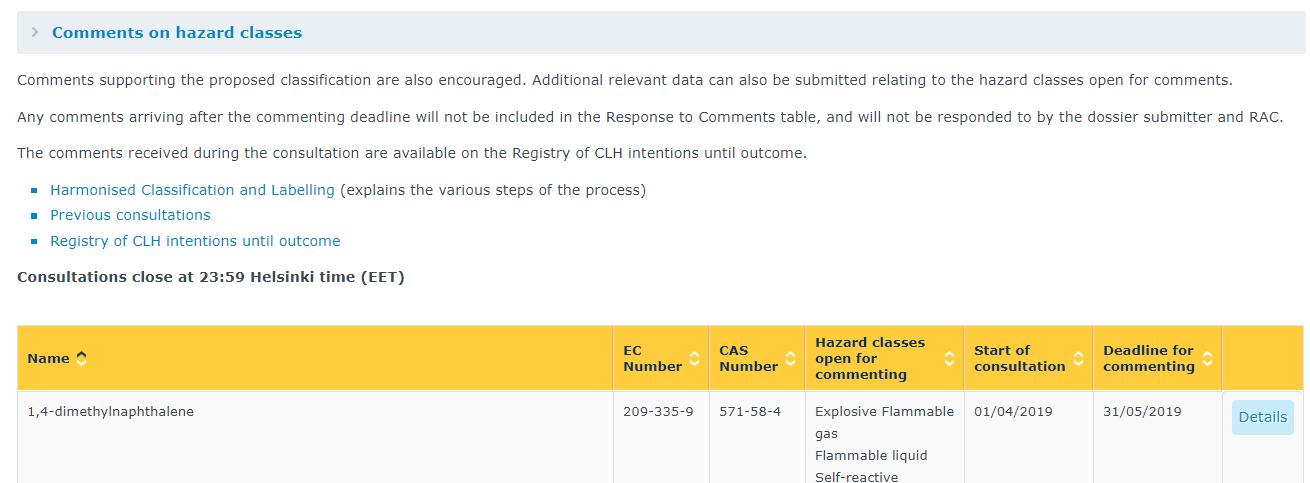Click the Start of consultation sort arrows
The height and width of the screenshot is (483, 1310).
tap(1078, 358)
